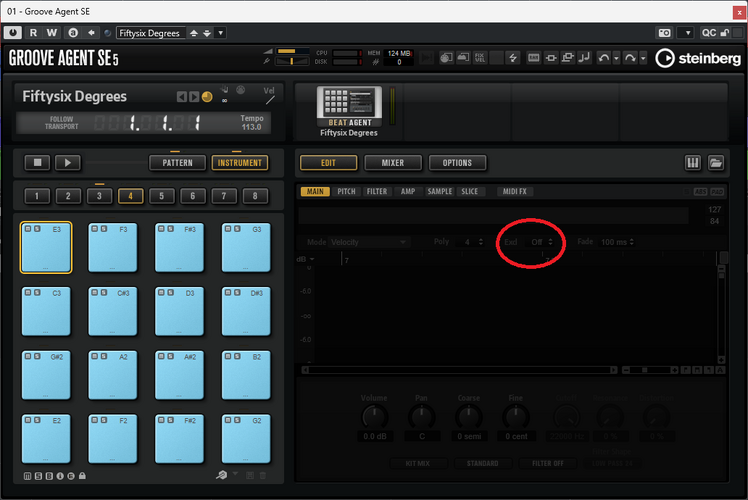Viewport: 748px width, 500px height.
Task: Switch to the Amp tab
Action: pyautogui.click(x=408, y=191)
